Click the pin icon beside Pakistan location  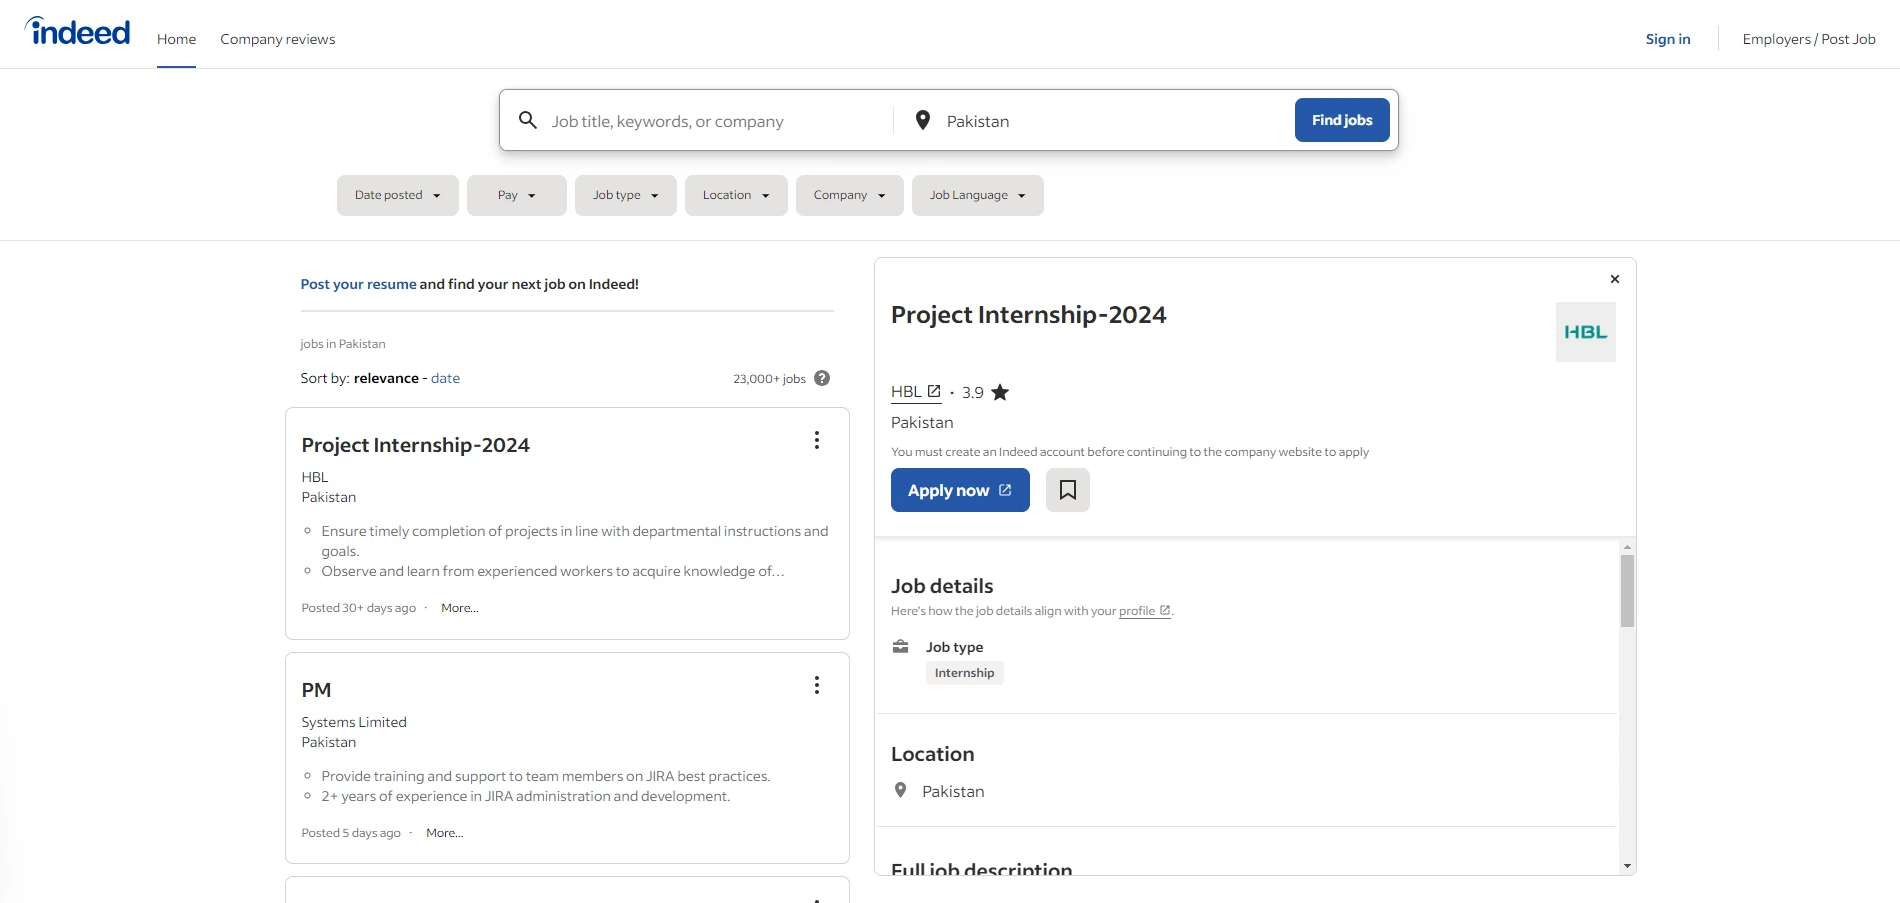pyautogui.click(x=900, y=790)
